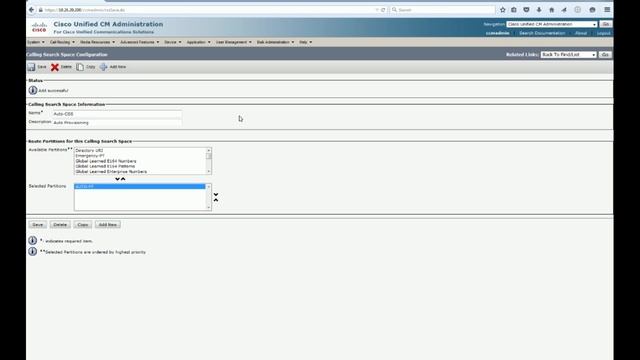Viewport: 640px width, 360px height.
Task: Click the browser reload icon
Action: click(x=383, y=10)
